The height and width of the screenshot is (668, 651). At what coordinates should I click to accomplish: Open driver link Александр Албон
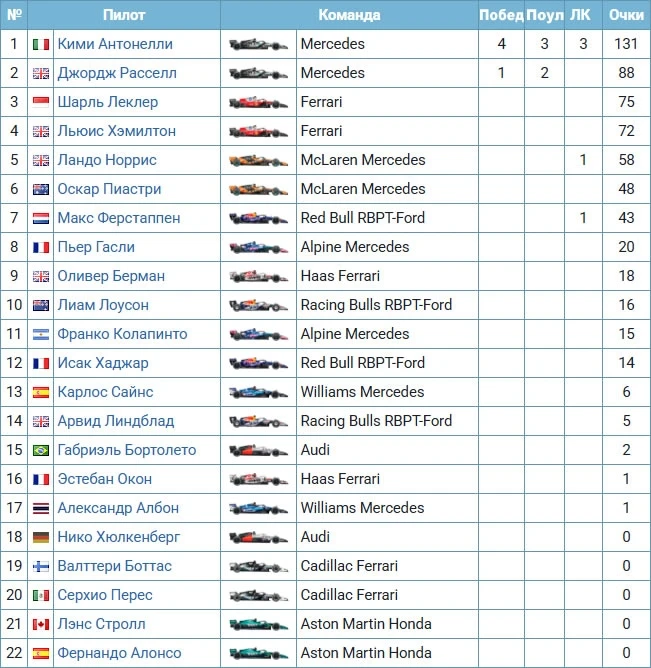(118, 507)
